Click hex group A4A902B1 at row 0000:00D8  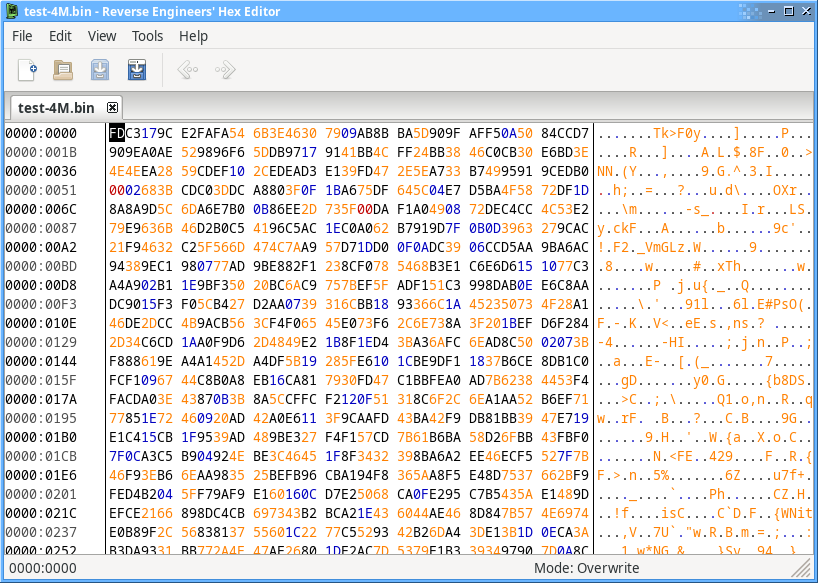coord(141,286)
